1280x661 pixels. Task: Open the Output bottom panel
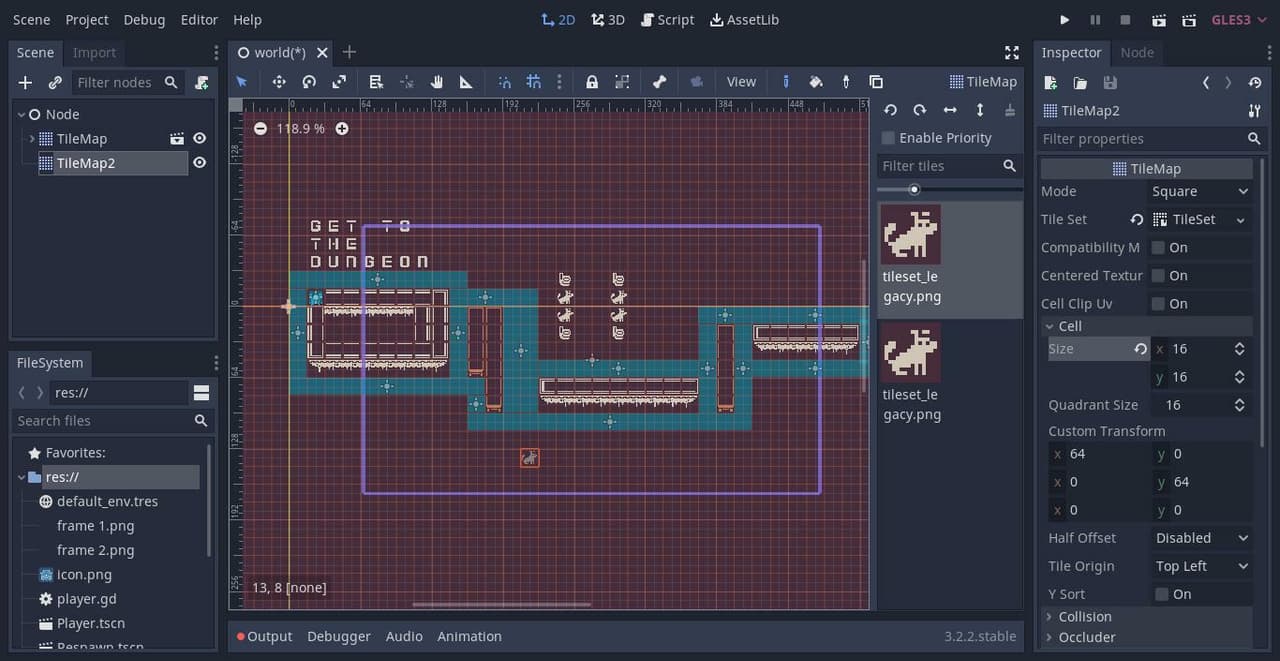pos(265,636)
